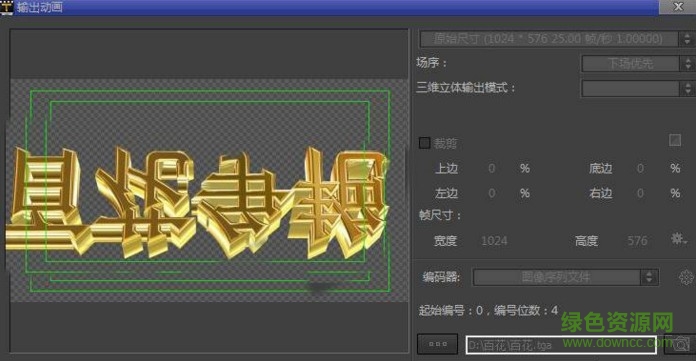This screenshot has width=696, height=361.
Task: Click the browse button labeled with three dots
Action: tap(438, 344)
